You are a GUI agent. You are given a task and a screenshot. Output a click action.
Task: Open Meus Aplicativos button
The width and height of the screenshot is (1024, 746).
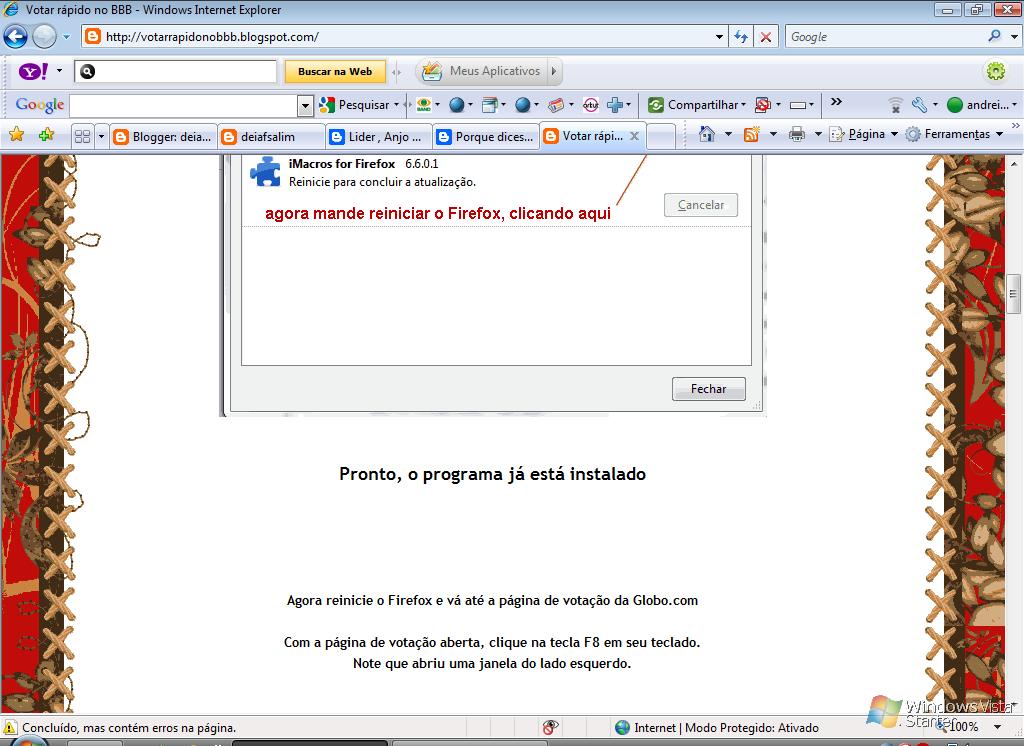[481, 71]
